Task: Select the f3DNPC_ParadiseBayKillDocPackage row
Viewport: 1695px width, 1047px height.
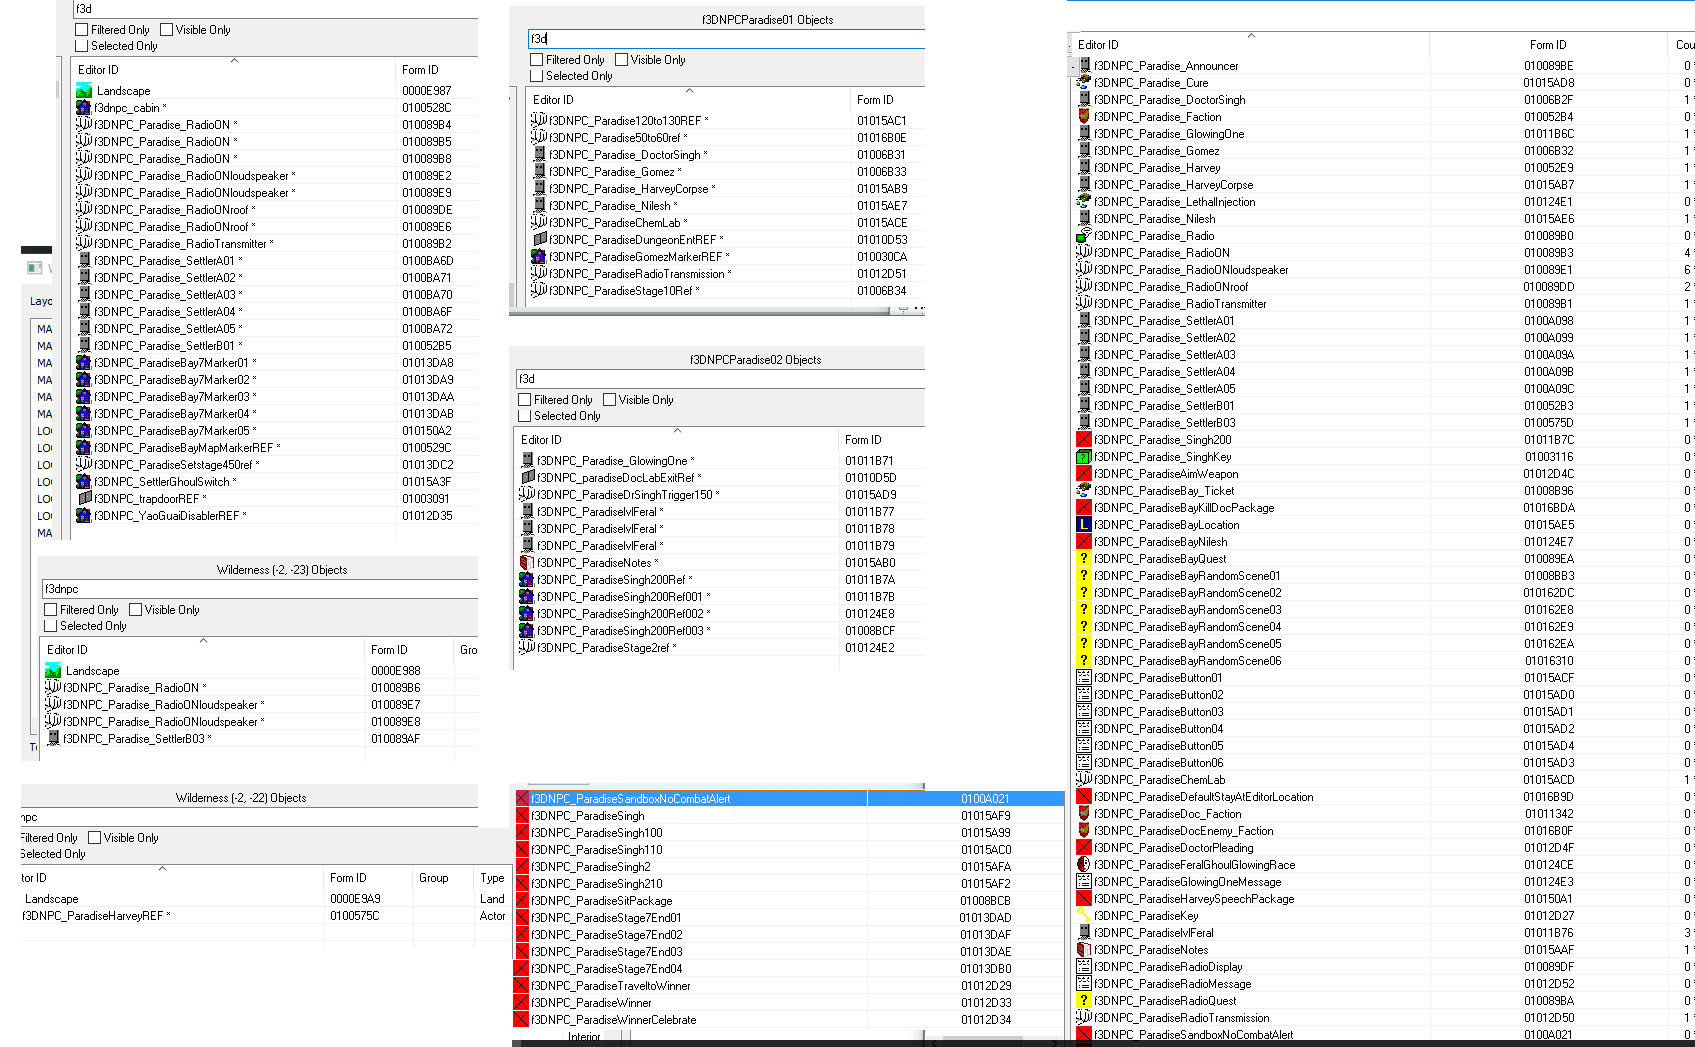Action: [1383, 508]
